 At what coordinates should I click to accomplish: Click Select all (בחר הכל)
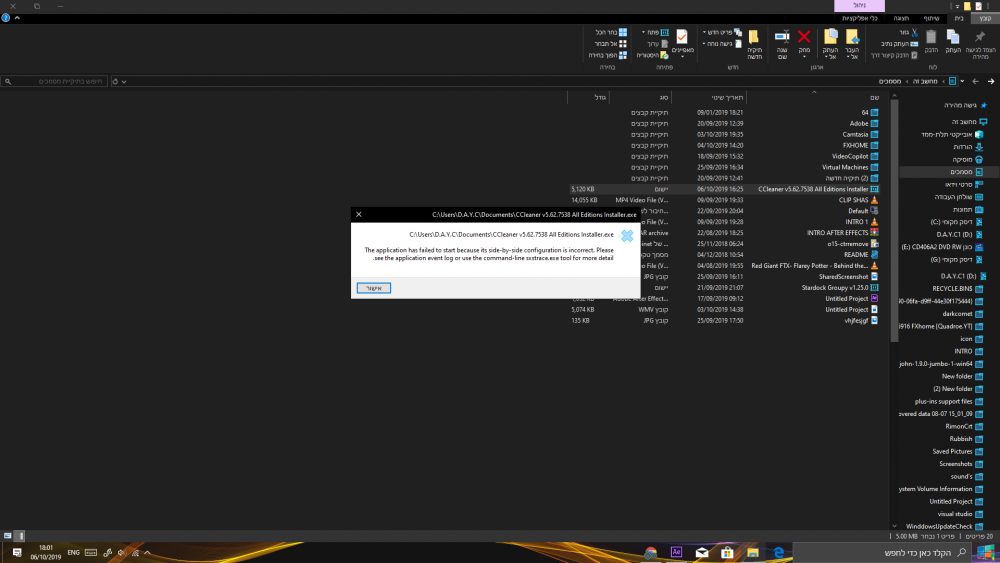[x=611, y=33]
